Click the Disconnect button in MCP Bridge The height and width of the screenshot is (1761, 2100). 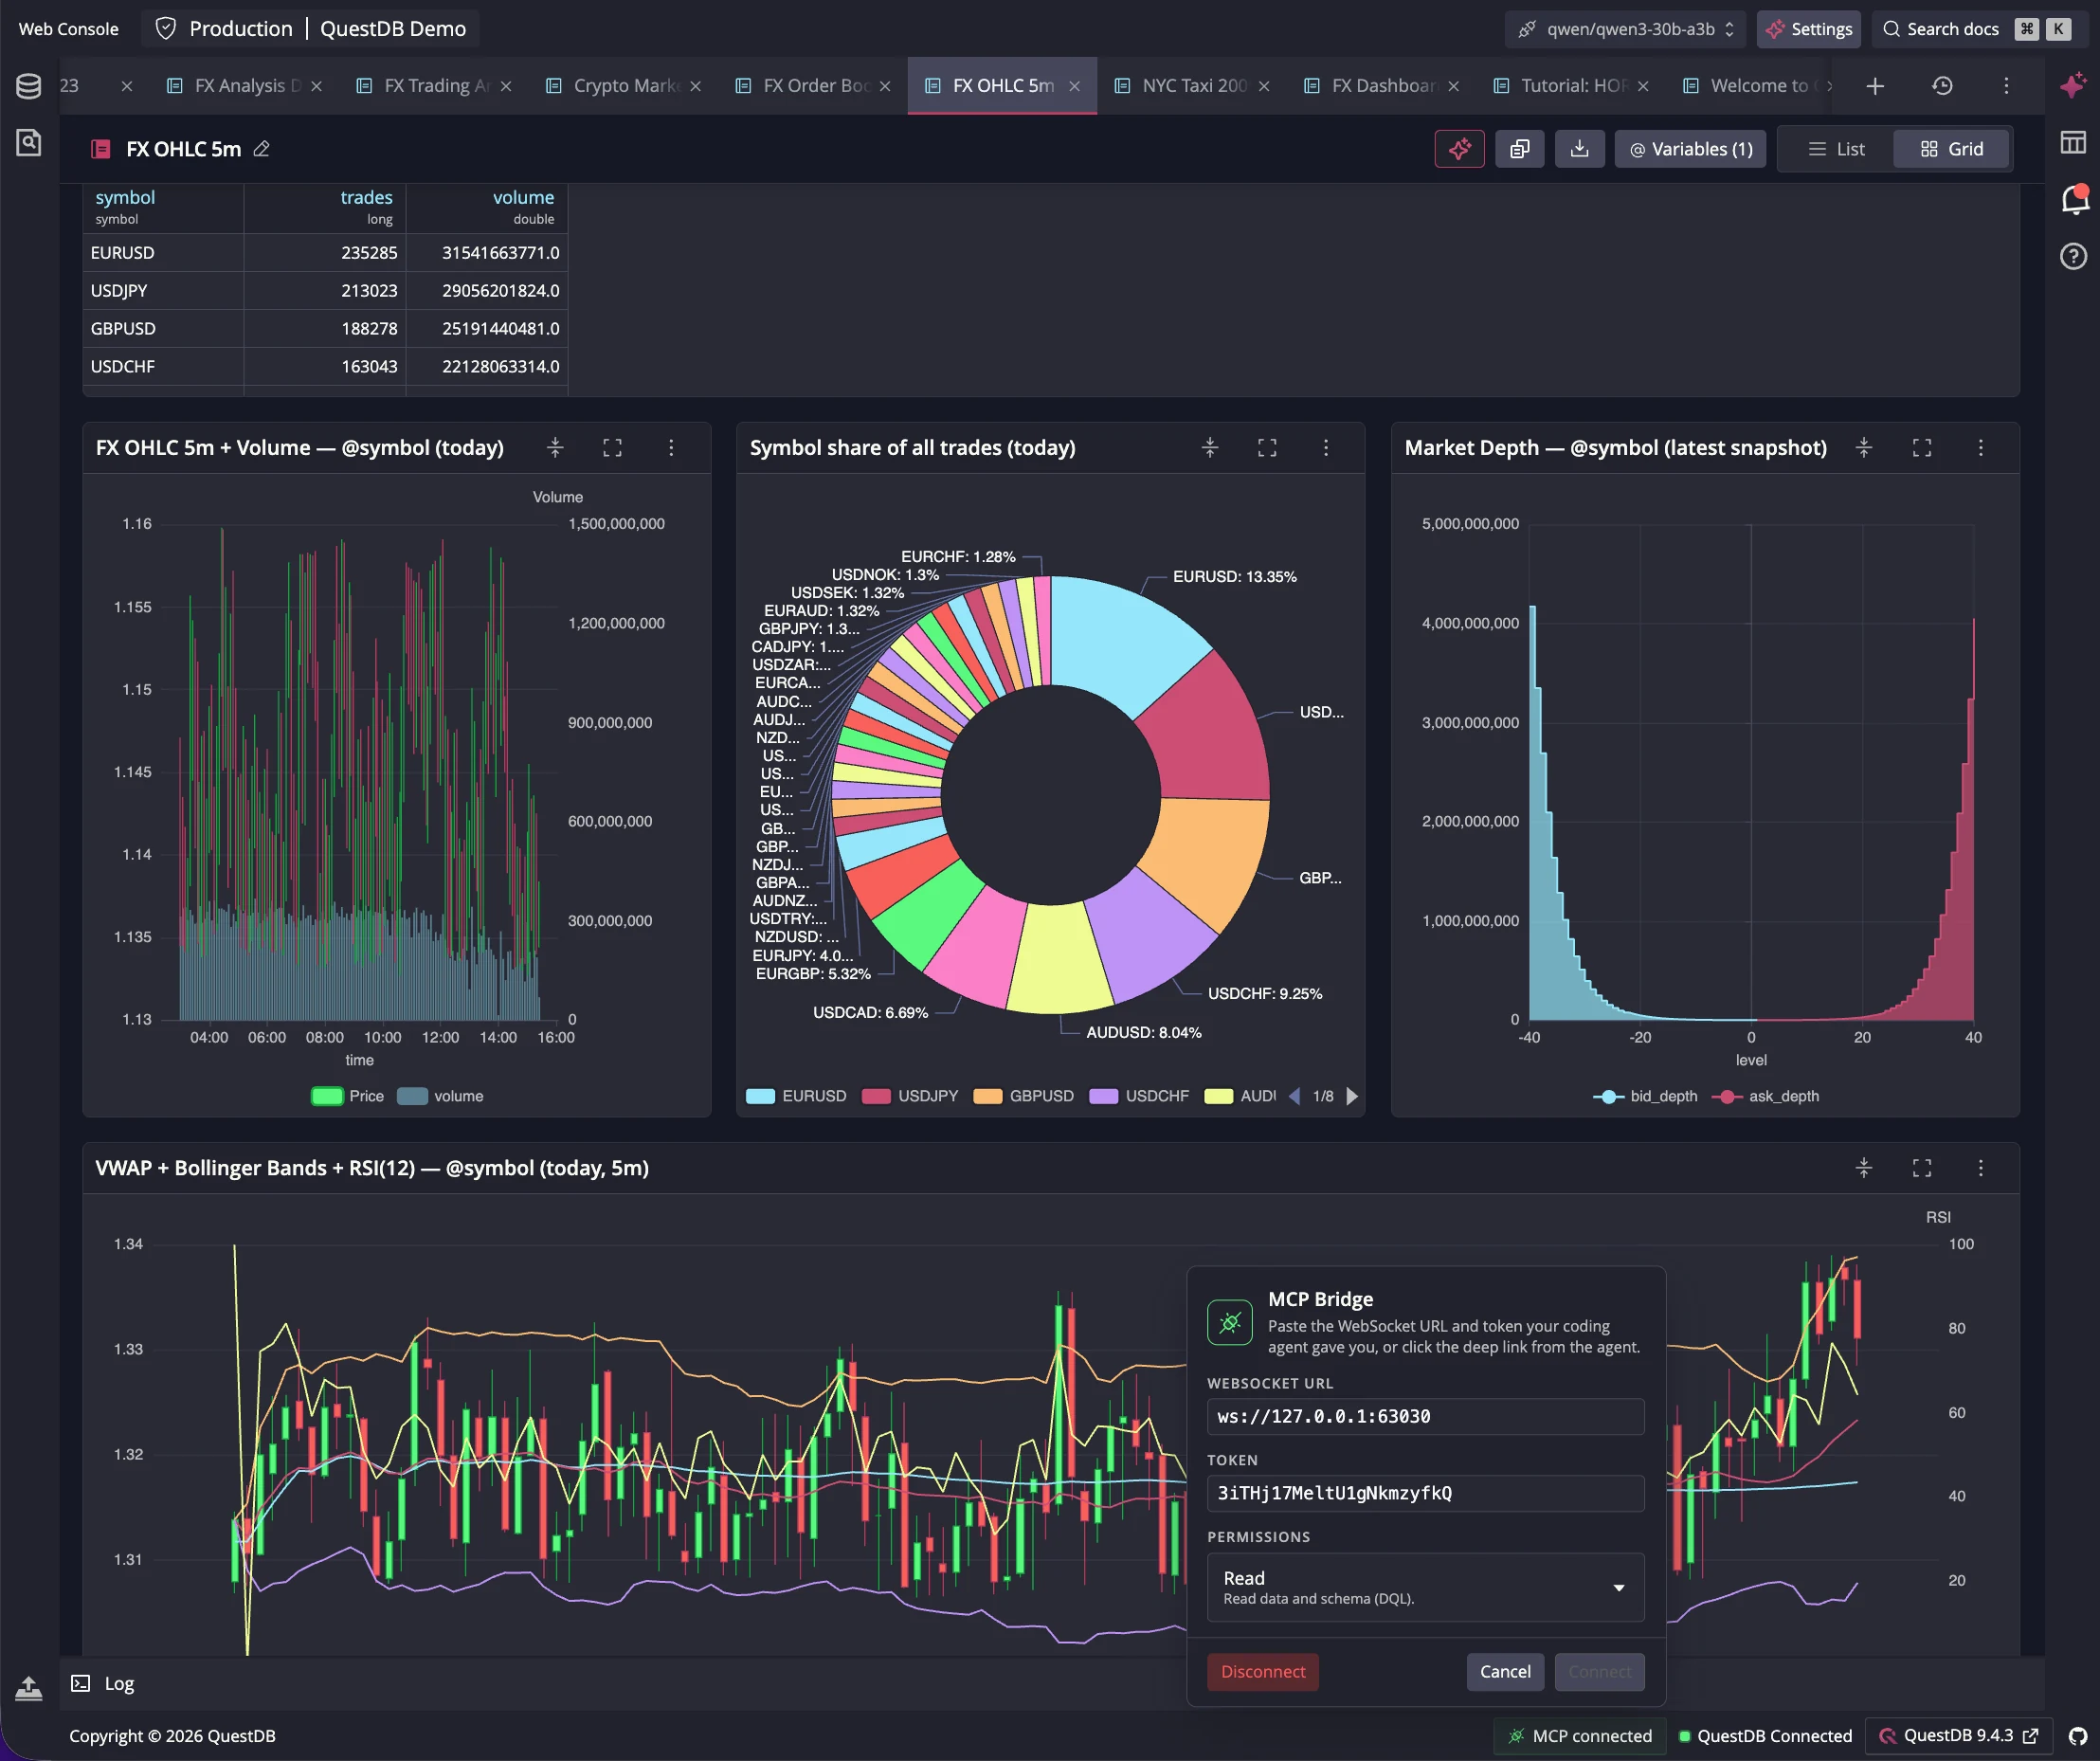coord(1262,1672)
